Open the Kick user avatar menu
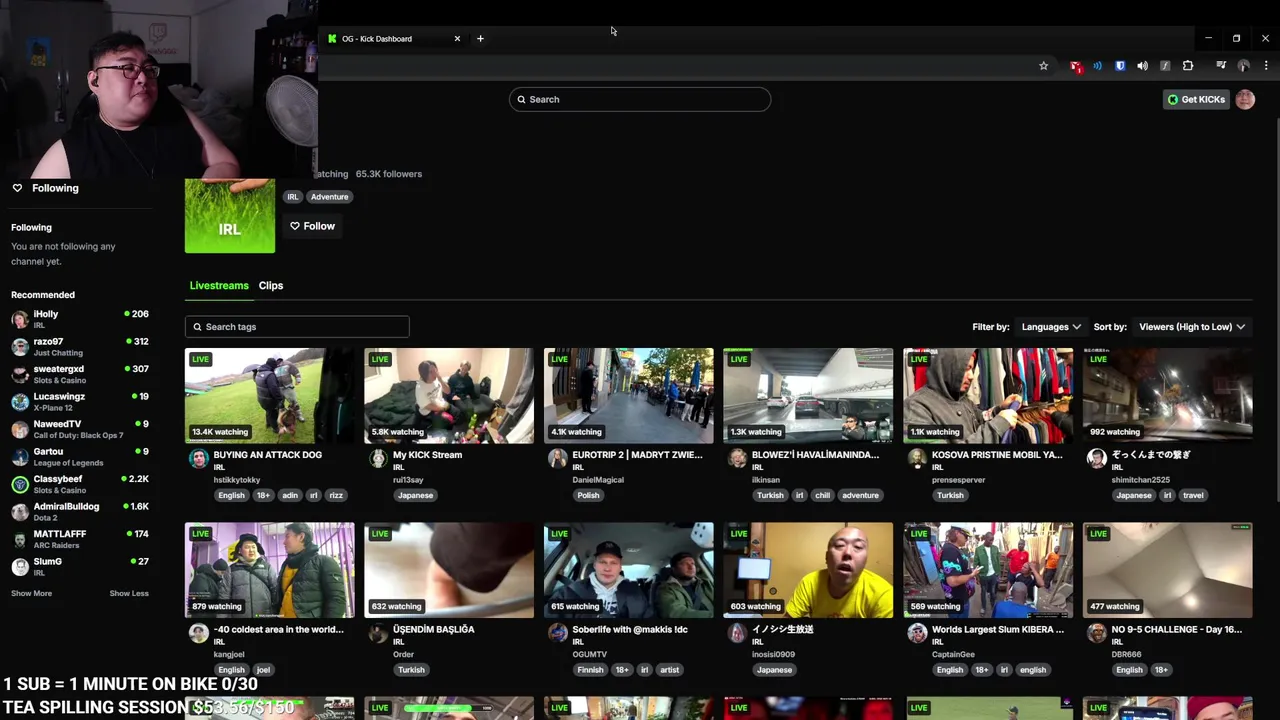The image size is (1280, 720). pyautogui.click(x=1245, y=99)
